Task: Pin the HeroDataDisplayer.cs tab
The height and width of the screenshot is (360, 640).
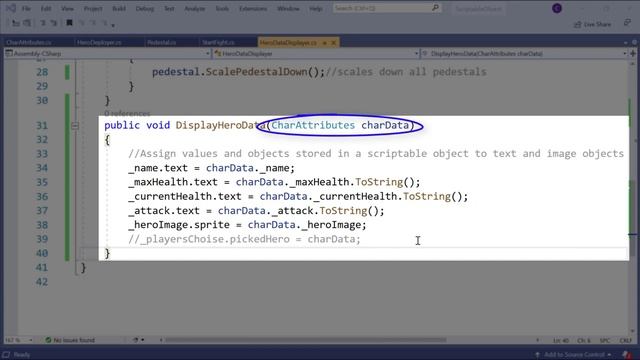Action: 324,42
